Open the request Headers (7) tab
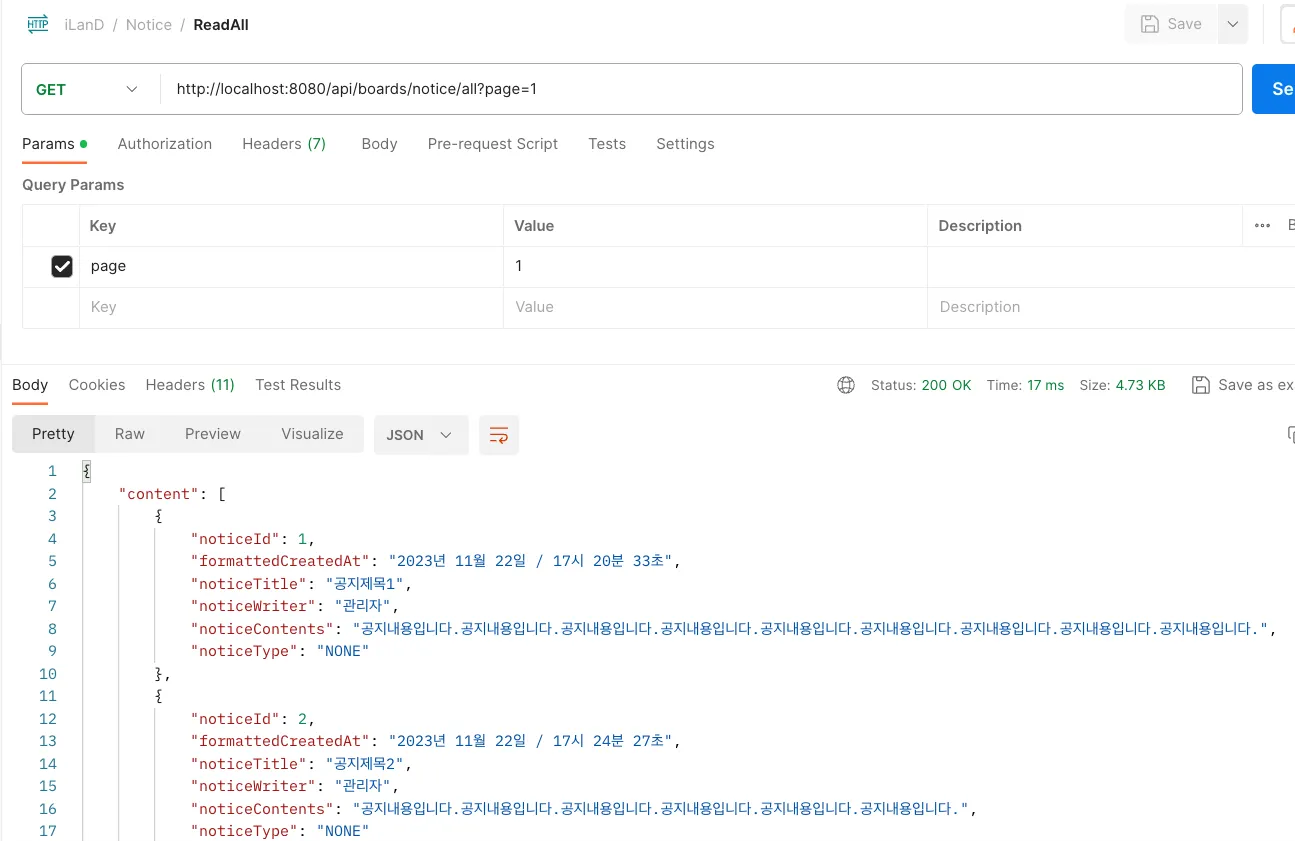 pos(284,144)
